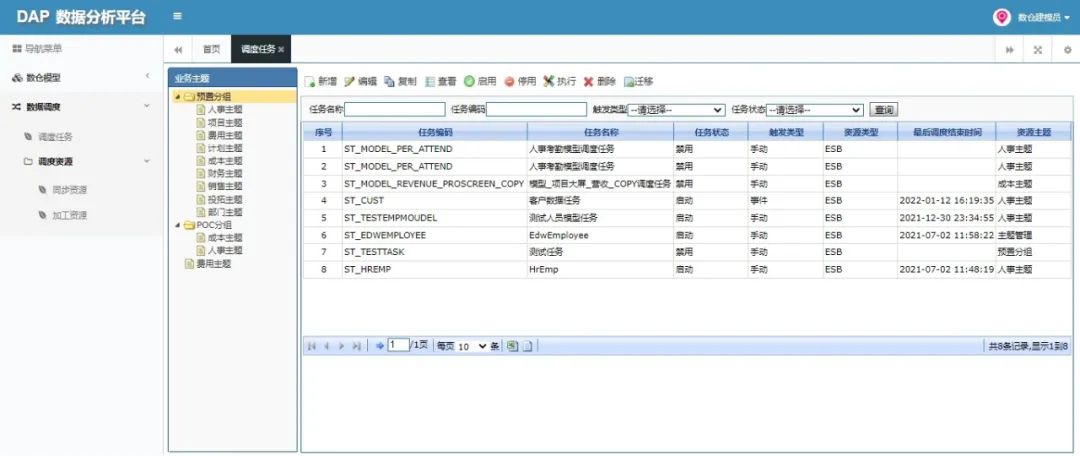This screenshot has width=1080, height=456.
Task: Select 项目主题 in the tree
Action: pyautogui.click(x=225, y=122)
